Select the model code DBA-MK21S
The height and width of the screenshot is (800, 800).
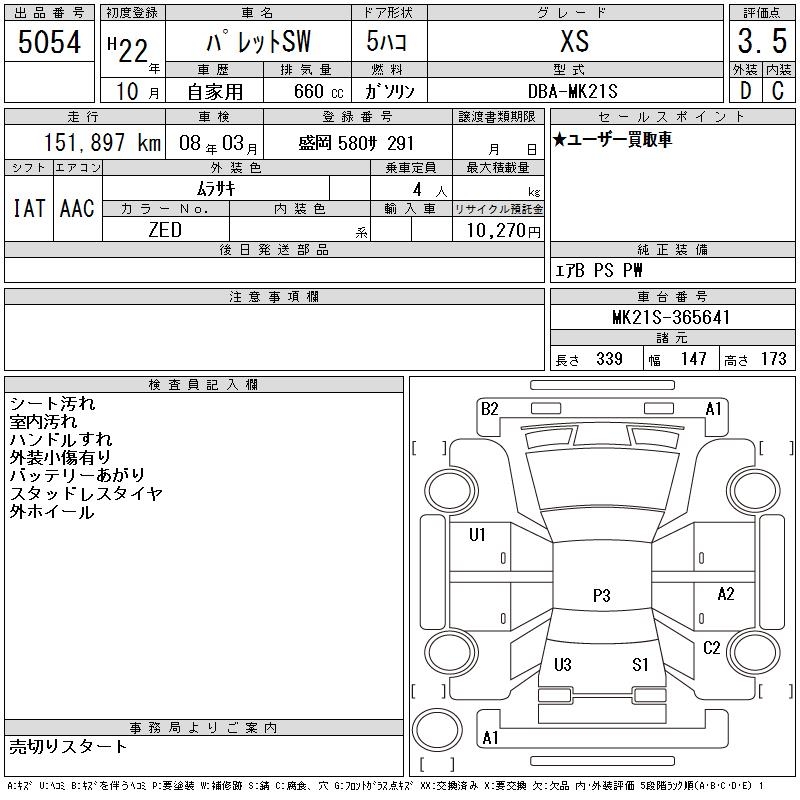point(572,90)
